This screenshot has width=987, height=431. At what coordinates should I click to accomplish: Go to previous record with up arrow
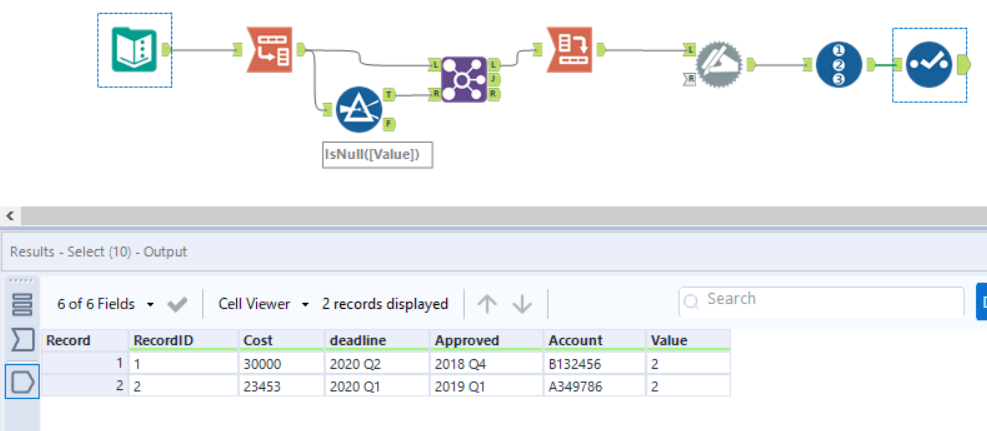(x=487, y=304)
